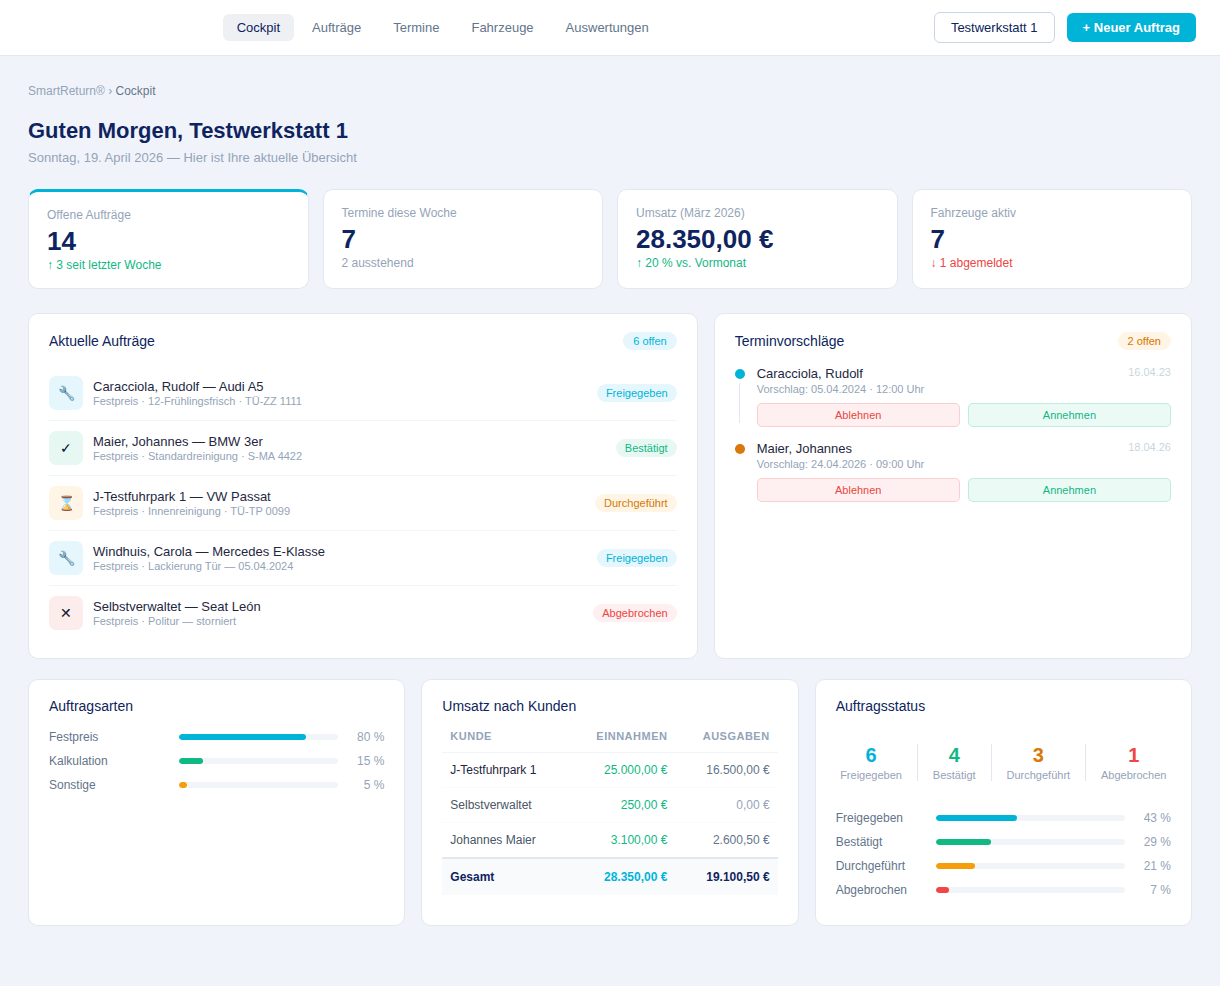
Task: Open the Fahrzeuge tab
Action: click(x=502, y=28)
